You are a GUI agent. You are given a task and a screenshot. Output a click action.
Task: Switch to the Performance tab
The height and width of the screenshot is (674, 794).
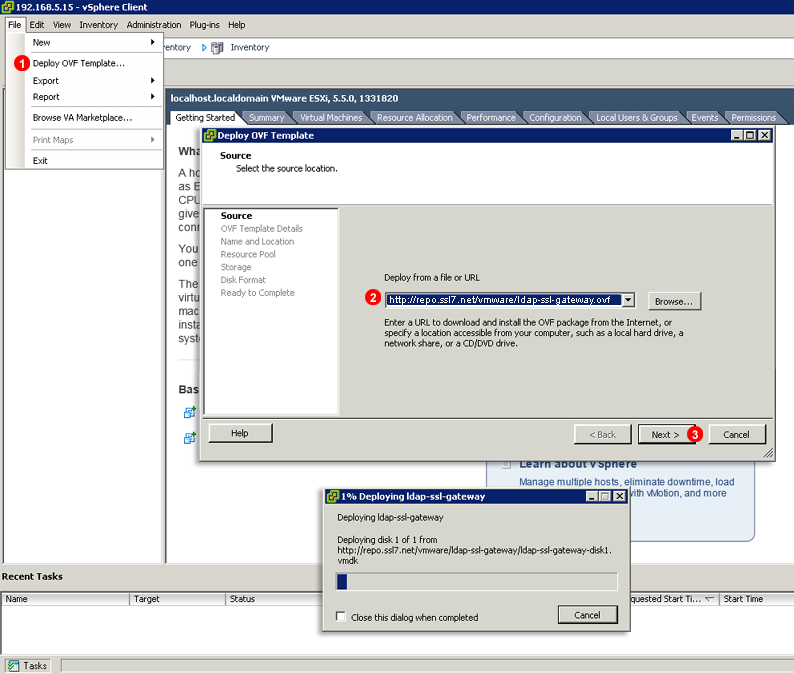click(491, 117)
